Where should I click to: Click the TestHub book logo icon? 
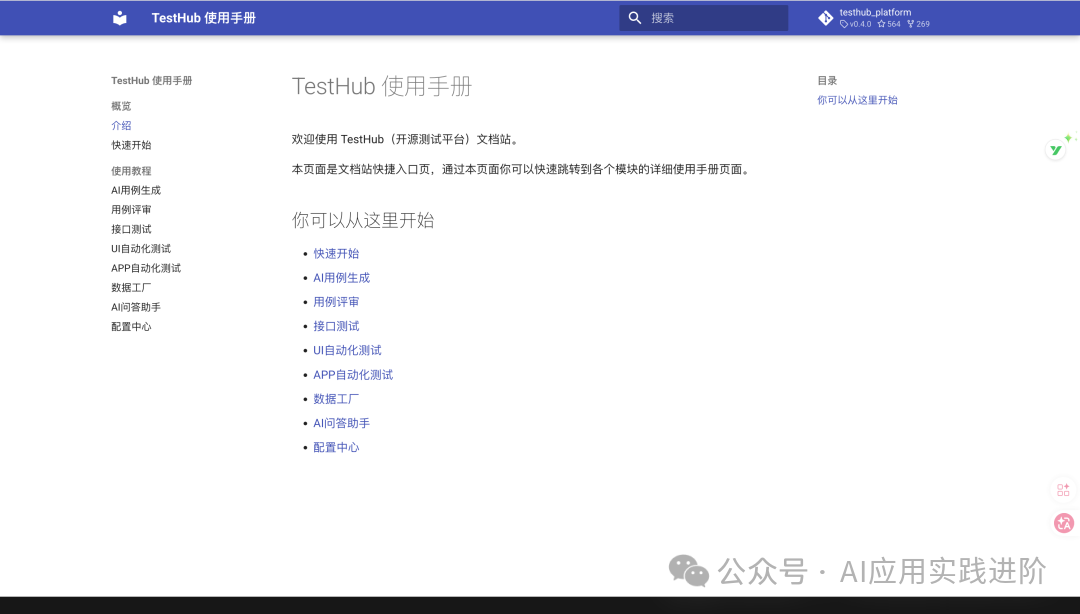(x=120, y=18)
